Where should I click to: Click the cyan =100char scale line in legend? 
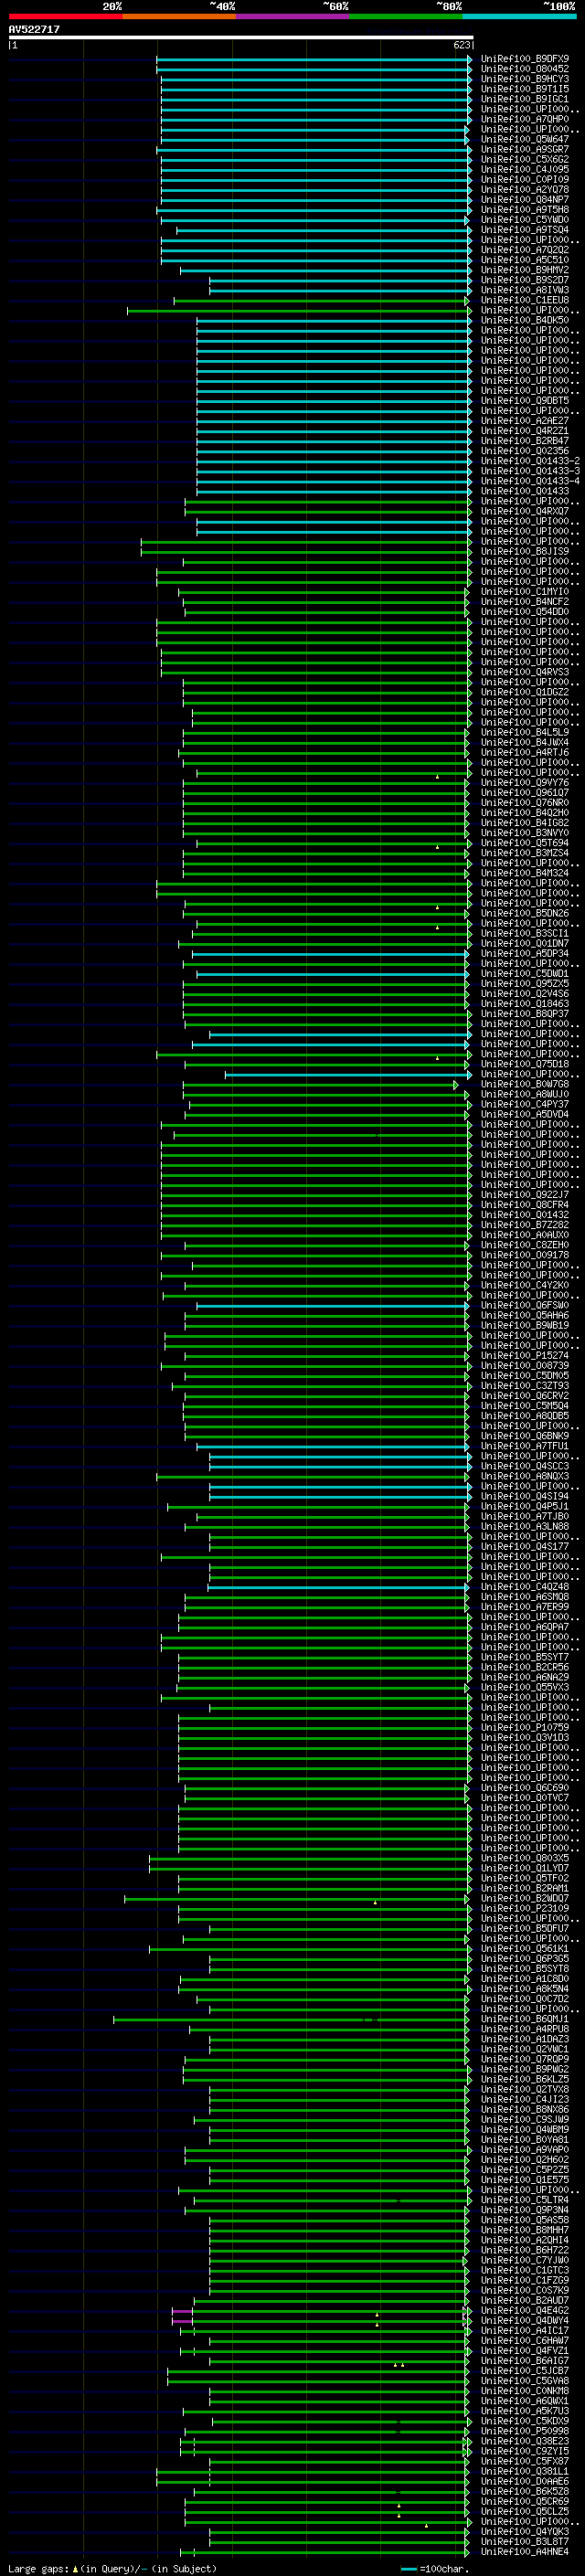408,2569
